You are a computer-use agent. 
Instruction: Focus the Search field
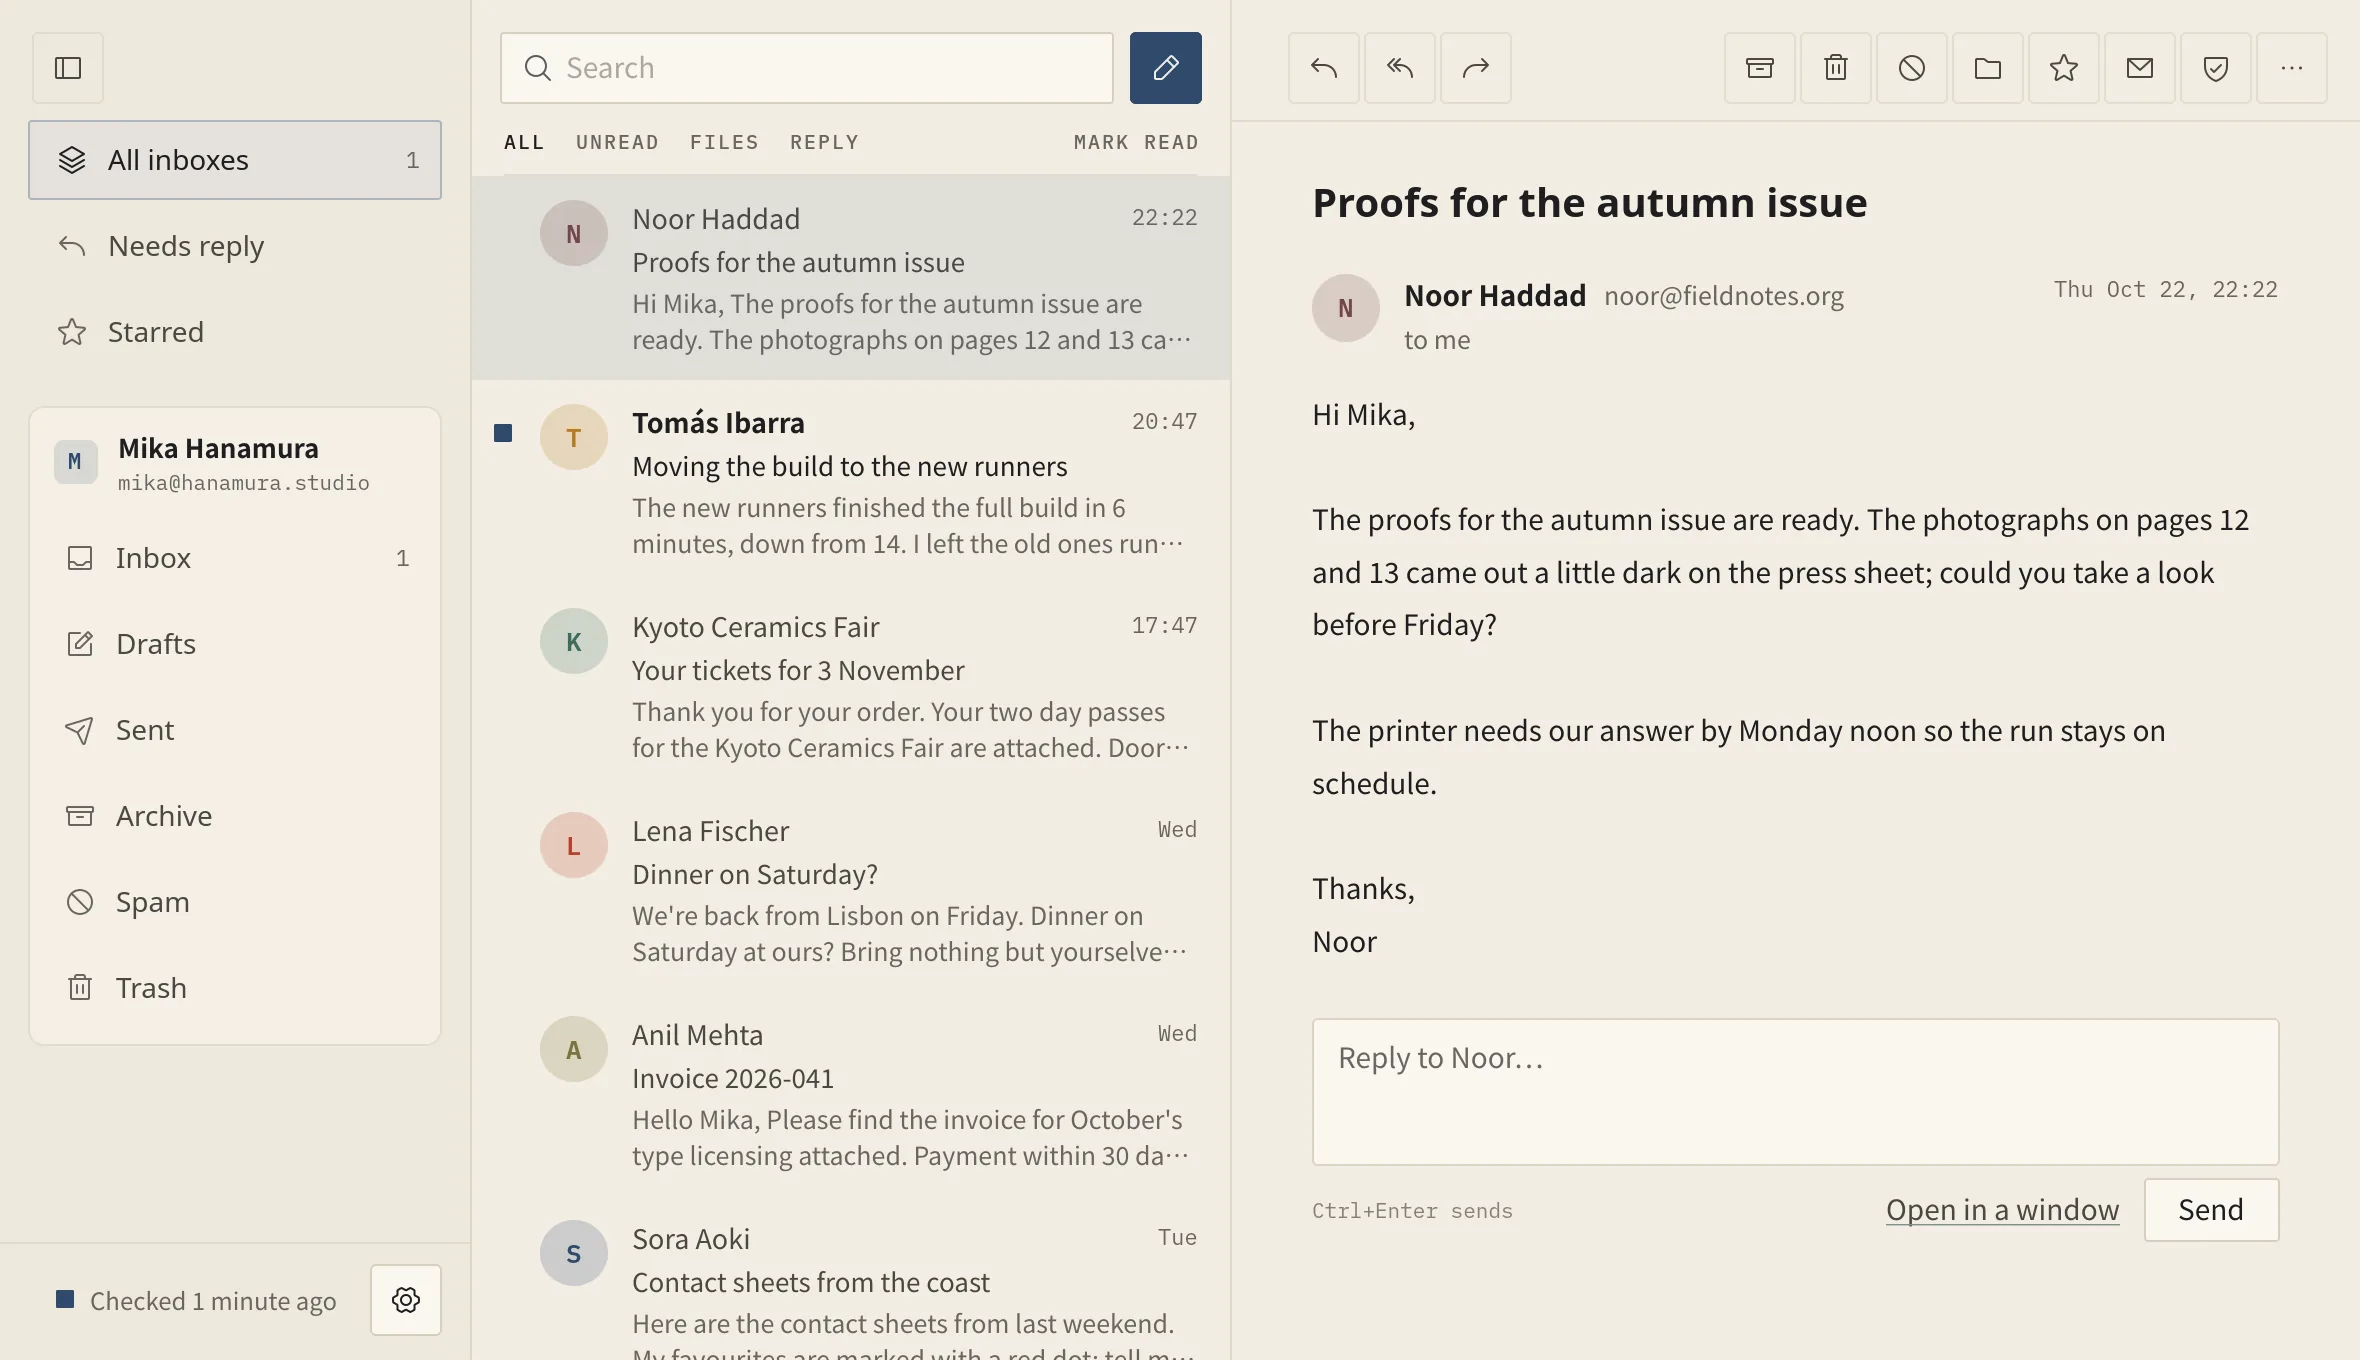807,68
